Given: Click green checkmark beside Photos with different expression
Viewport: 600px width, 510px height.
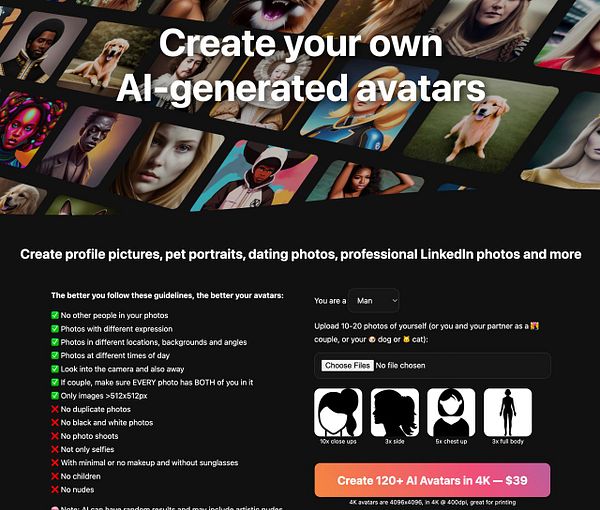Looking at the screenshot, I should point(55,329).
